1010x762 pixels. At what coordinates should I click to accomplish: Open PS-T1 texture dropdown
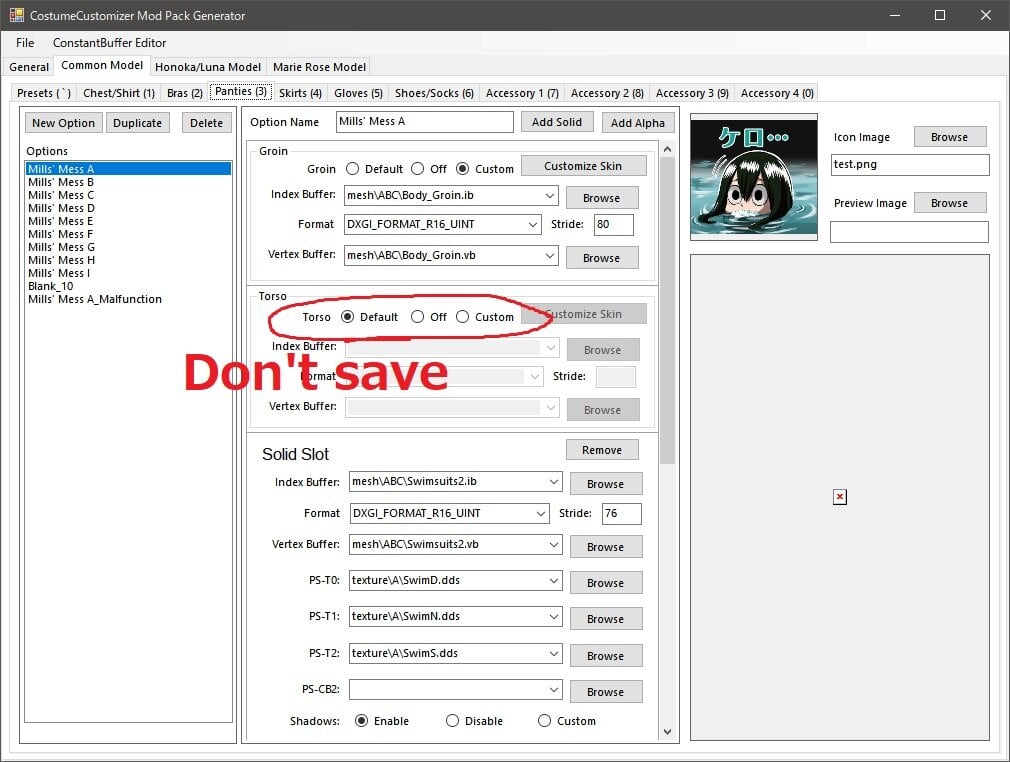[x=554, y=616]
